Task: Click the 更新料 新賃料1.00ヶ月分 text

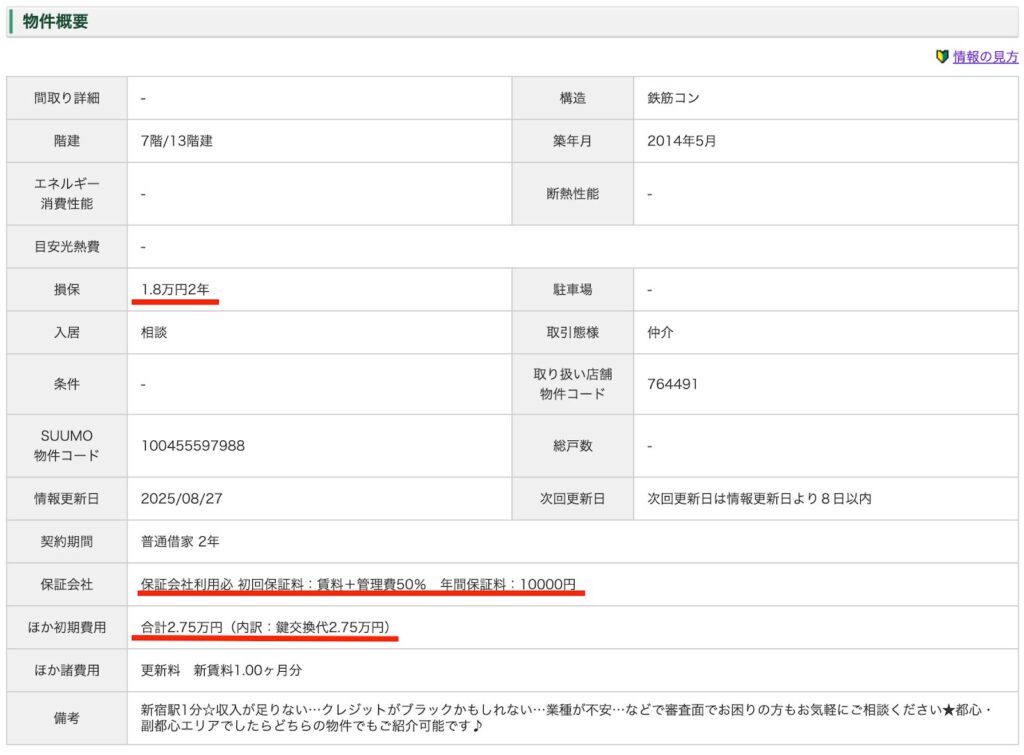Action: click(x=221, y=670)
